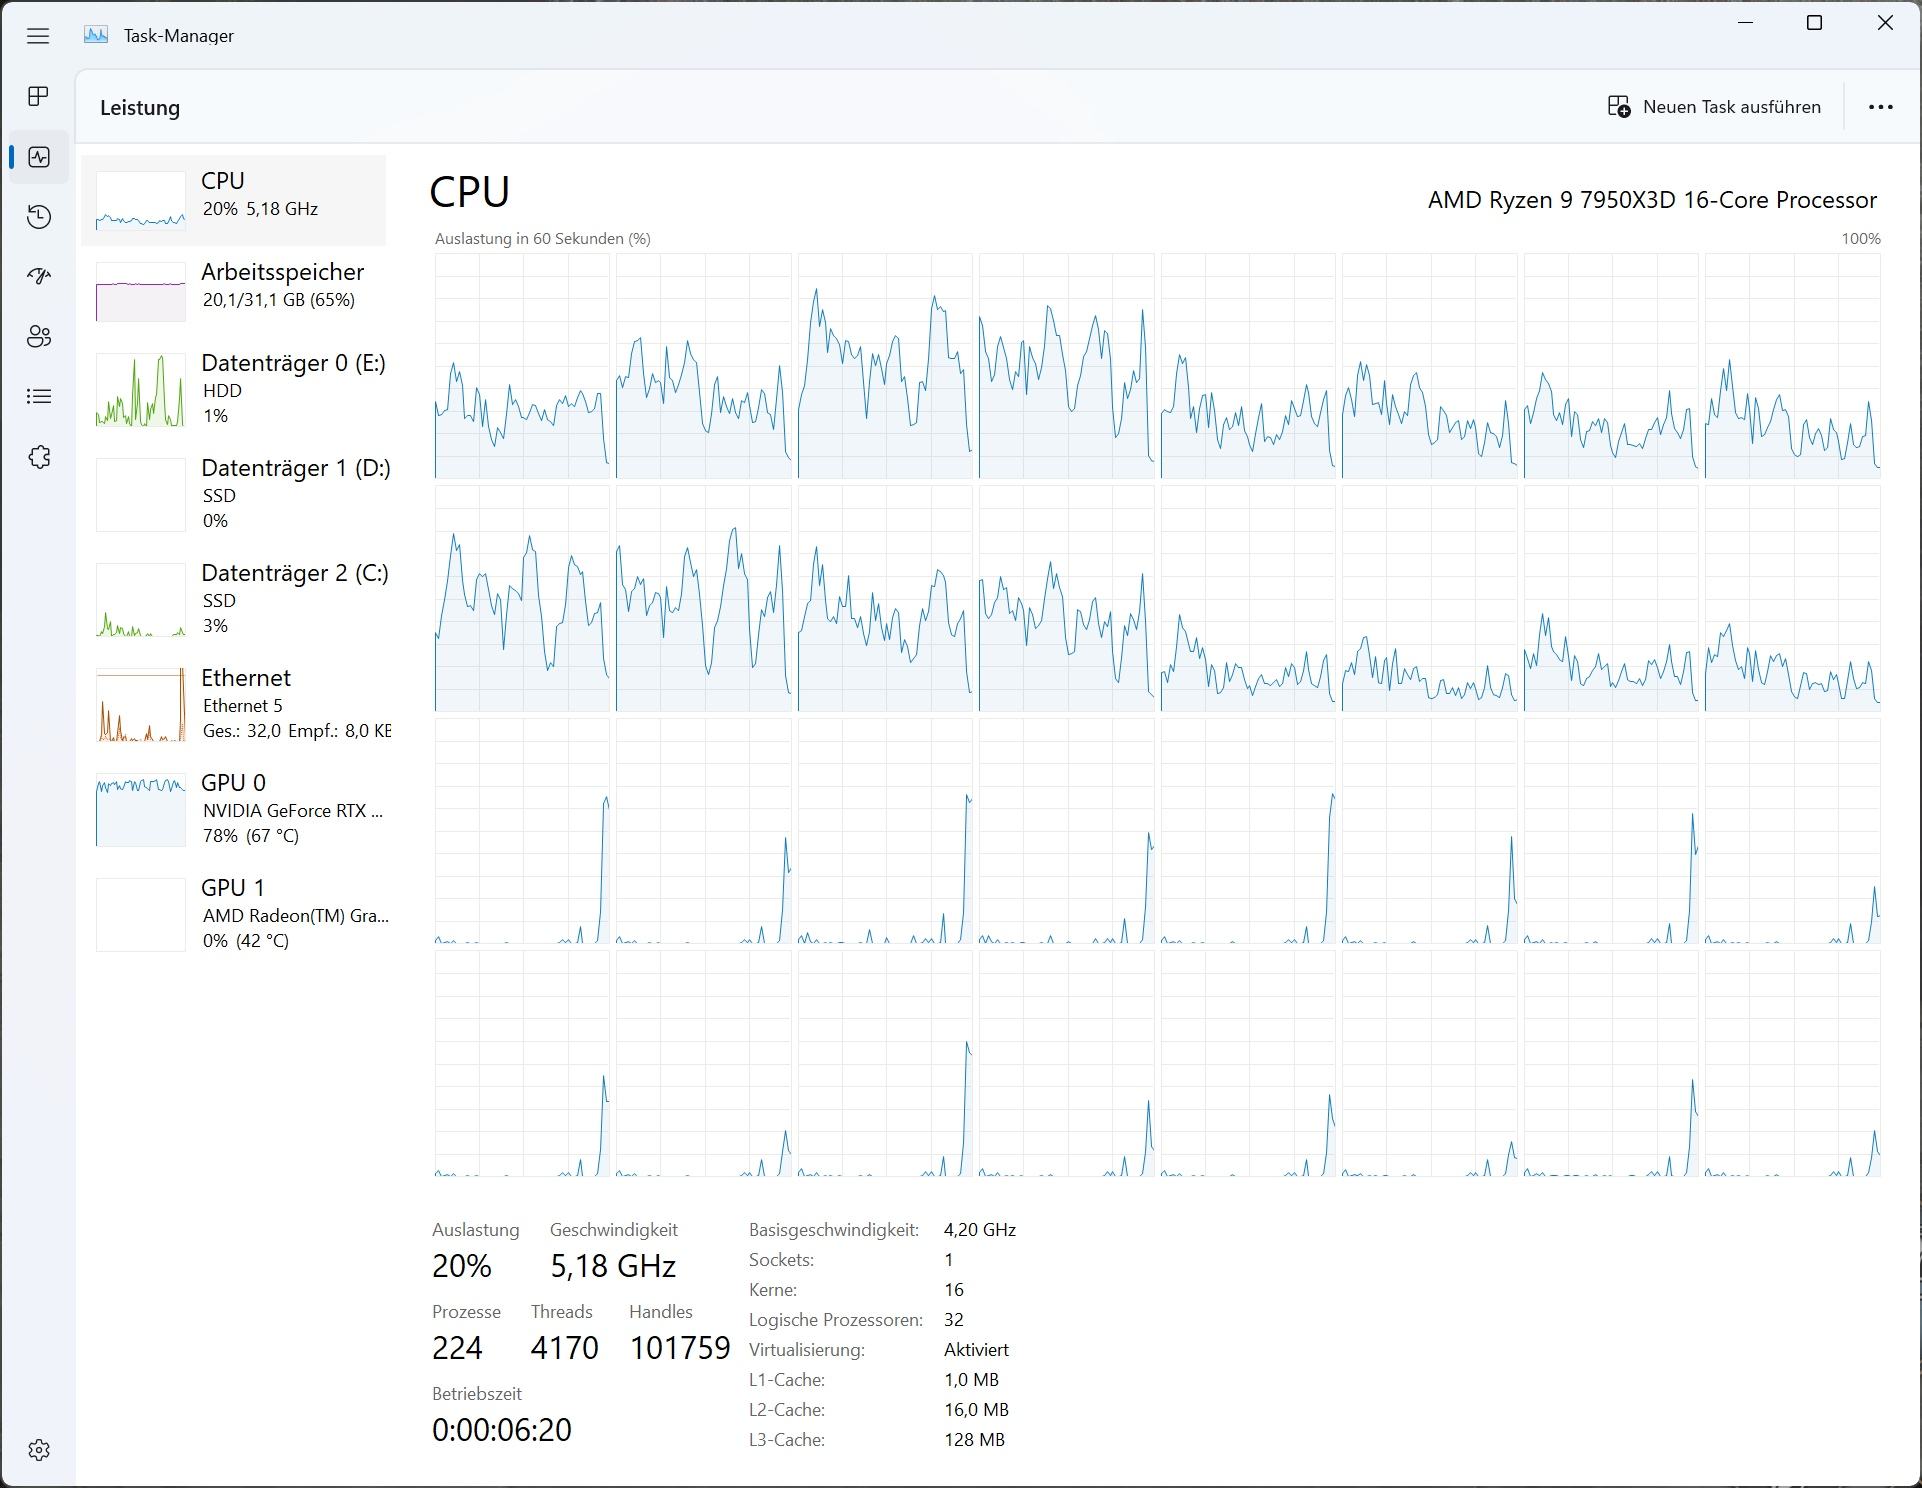The image size is (1922, 1488).
Task: Click the CPU mini graph thumbnail
Action: pos(140,201)
